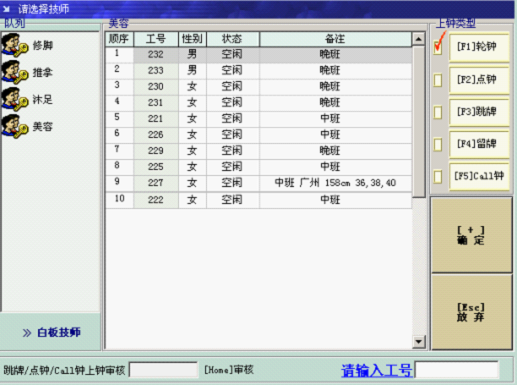The width and height of the screenshot is (517, 385).
Task: Click the [Esc] 放弃 cancel button
Action: click(x=471, y=312)
